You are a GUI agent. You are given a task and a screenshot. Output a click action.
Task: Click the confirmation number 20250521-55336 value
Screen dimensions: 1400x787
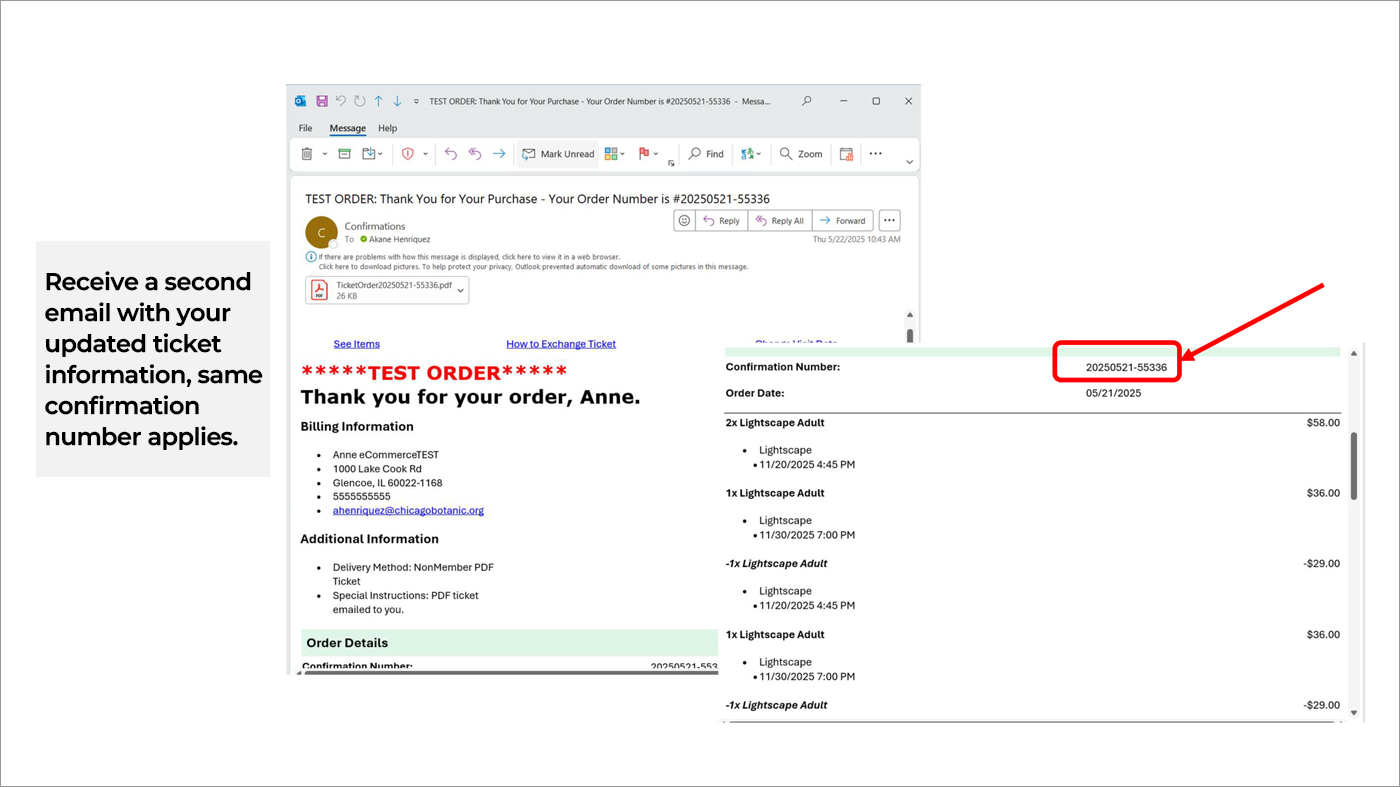[1126, 367]
